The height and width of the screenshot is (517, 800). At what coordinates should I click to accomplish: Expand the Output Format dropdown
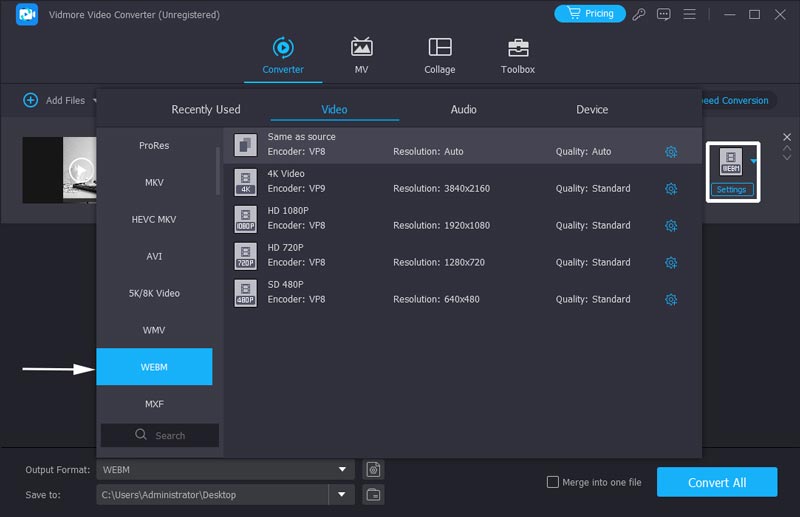coord(343,469)
